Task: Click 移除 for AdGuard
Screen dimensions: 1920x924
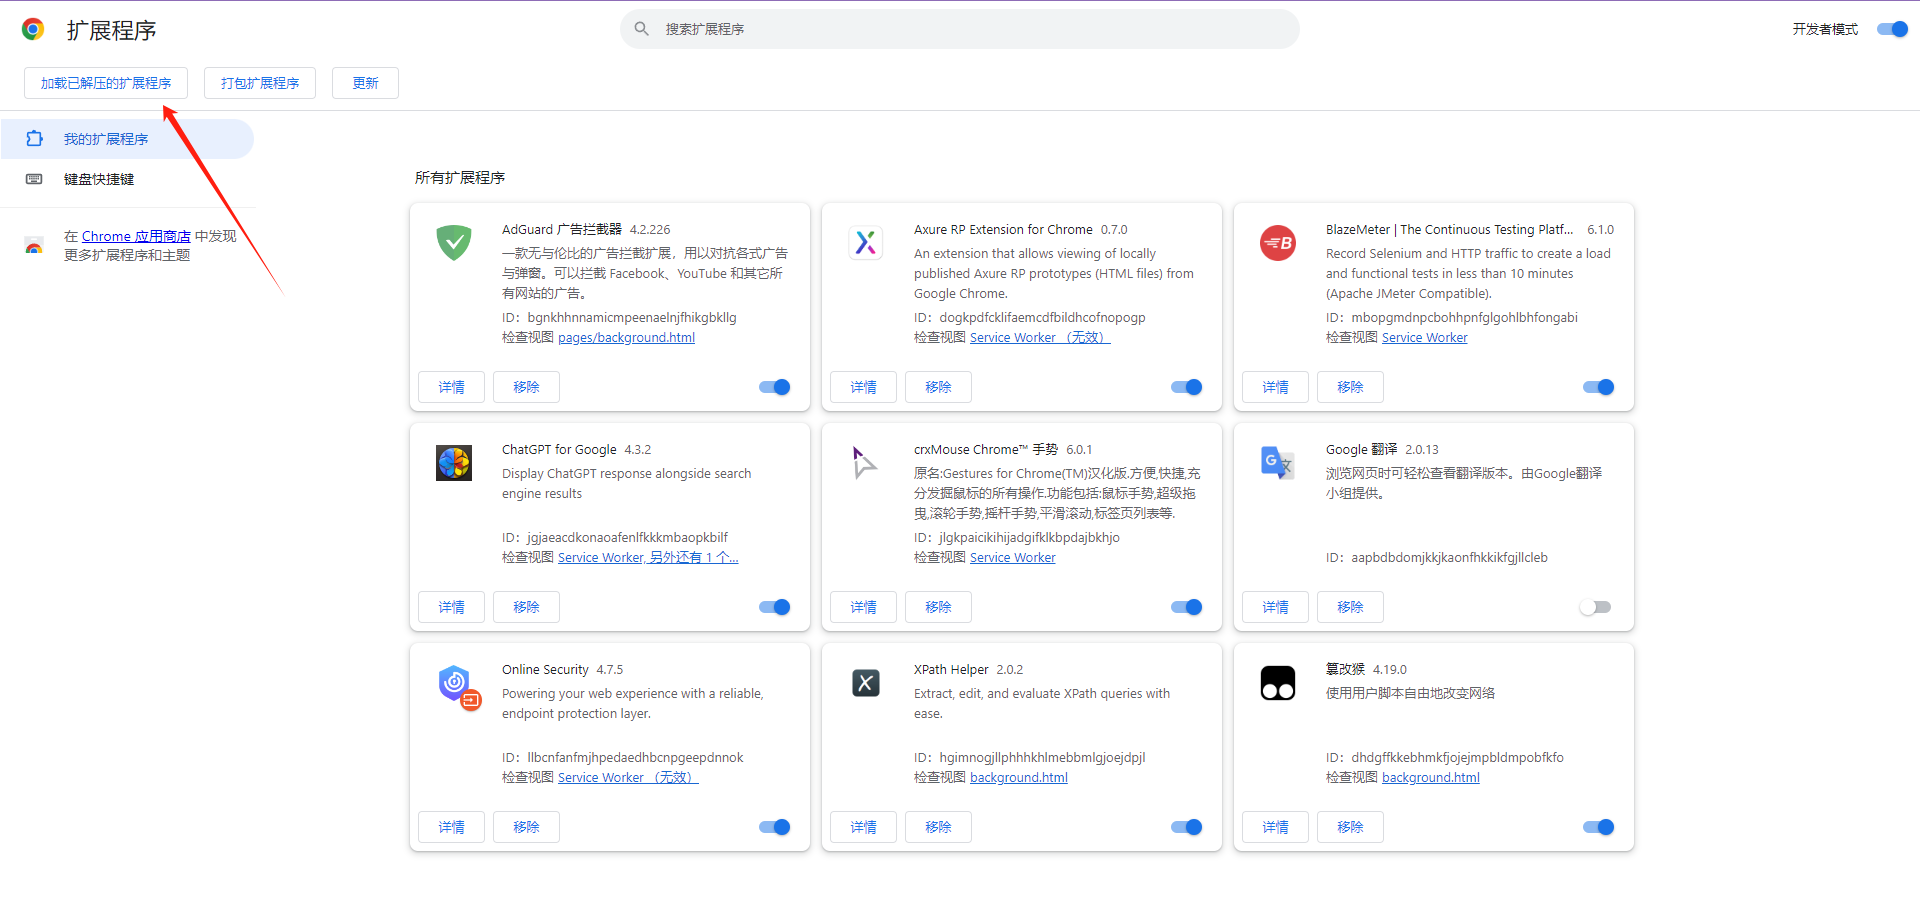Action: pyautogui.click(x=526, y=387)
